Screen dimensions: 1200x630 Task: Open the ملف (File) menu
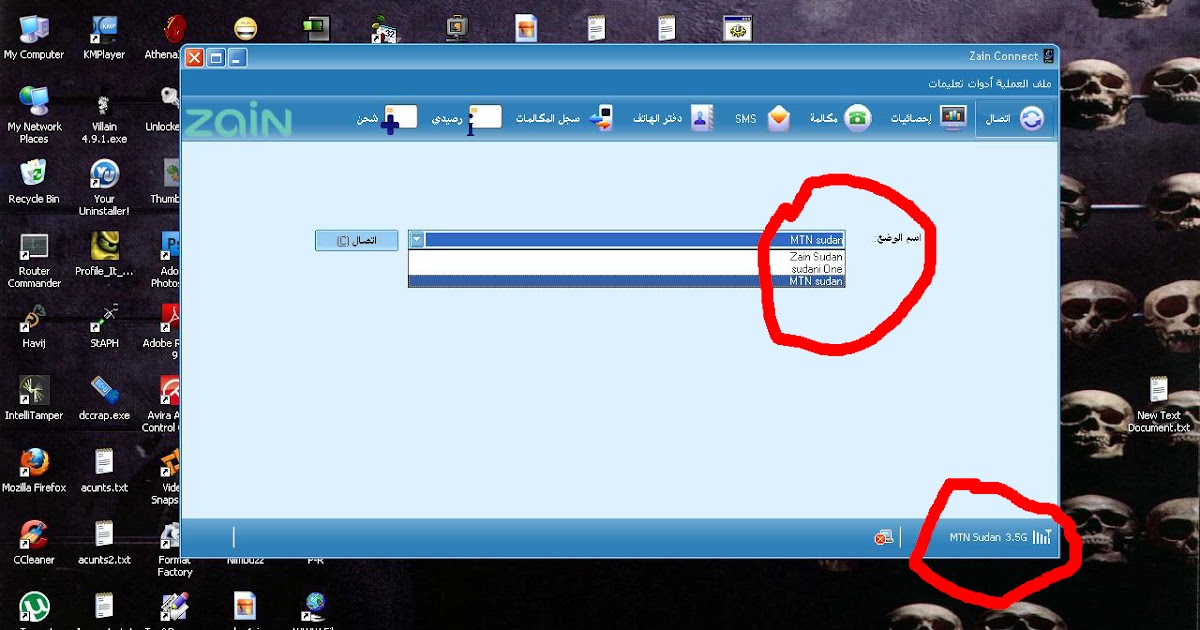[x=1042, y=83]
